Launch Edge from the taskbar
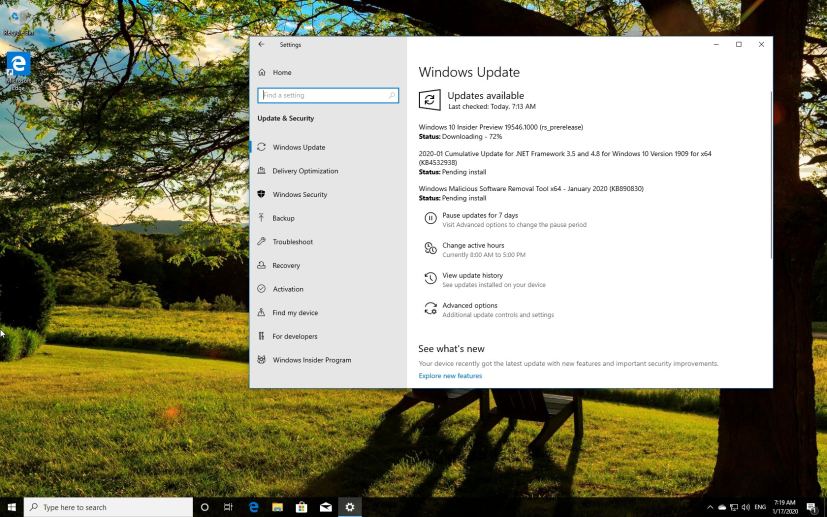Image resolution: width=827 pixels, height=517 pixels. click(254, 507)
